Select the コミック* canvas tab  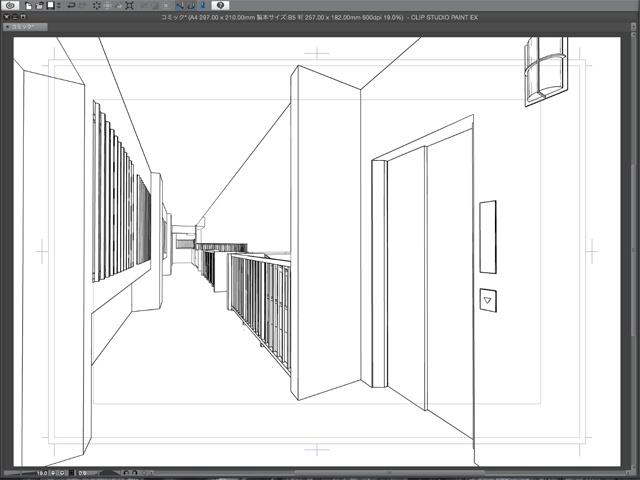25,27
